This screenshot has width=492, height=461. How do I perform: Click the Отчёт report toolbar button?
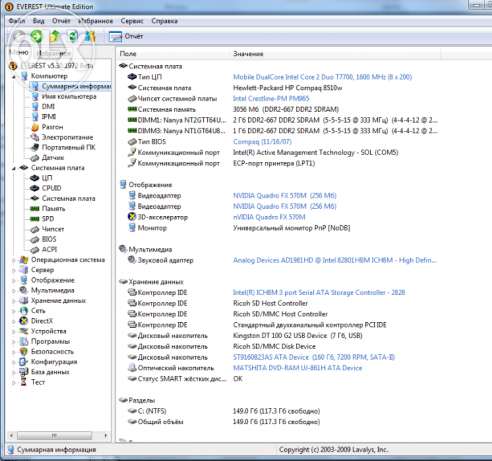126,36
